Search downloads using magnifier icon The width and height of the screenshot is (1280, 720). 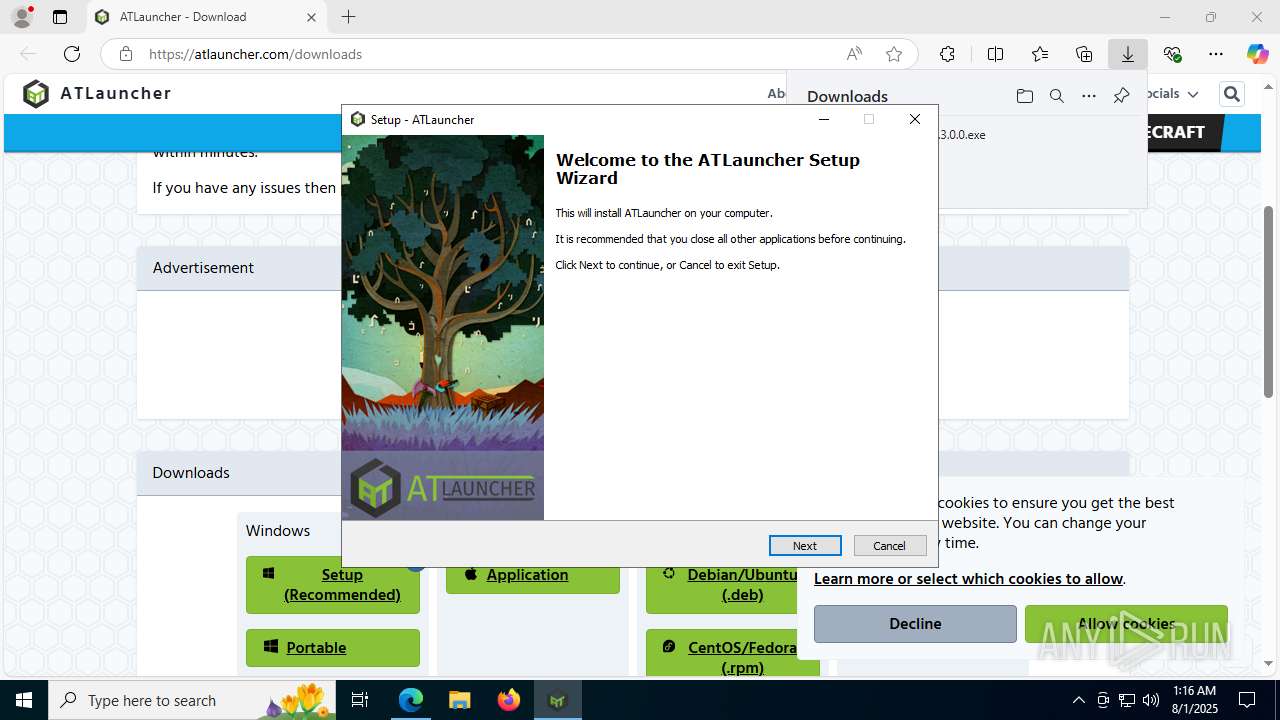[1057, 96]
